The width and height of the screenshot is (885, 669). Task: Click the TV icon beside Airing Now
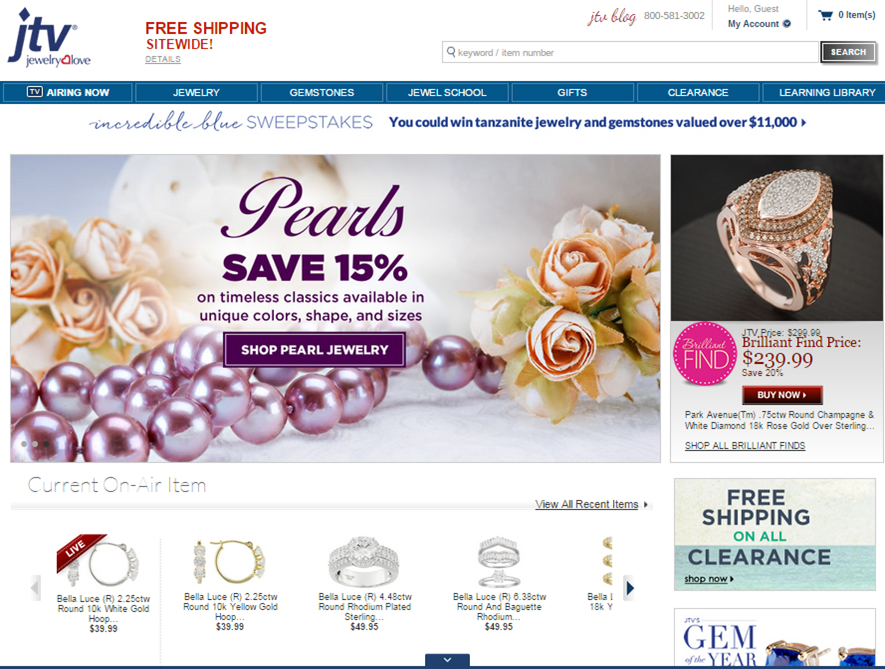click(x=34, y=92)
